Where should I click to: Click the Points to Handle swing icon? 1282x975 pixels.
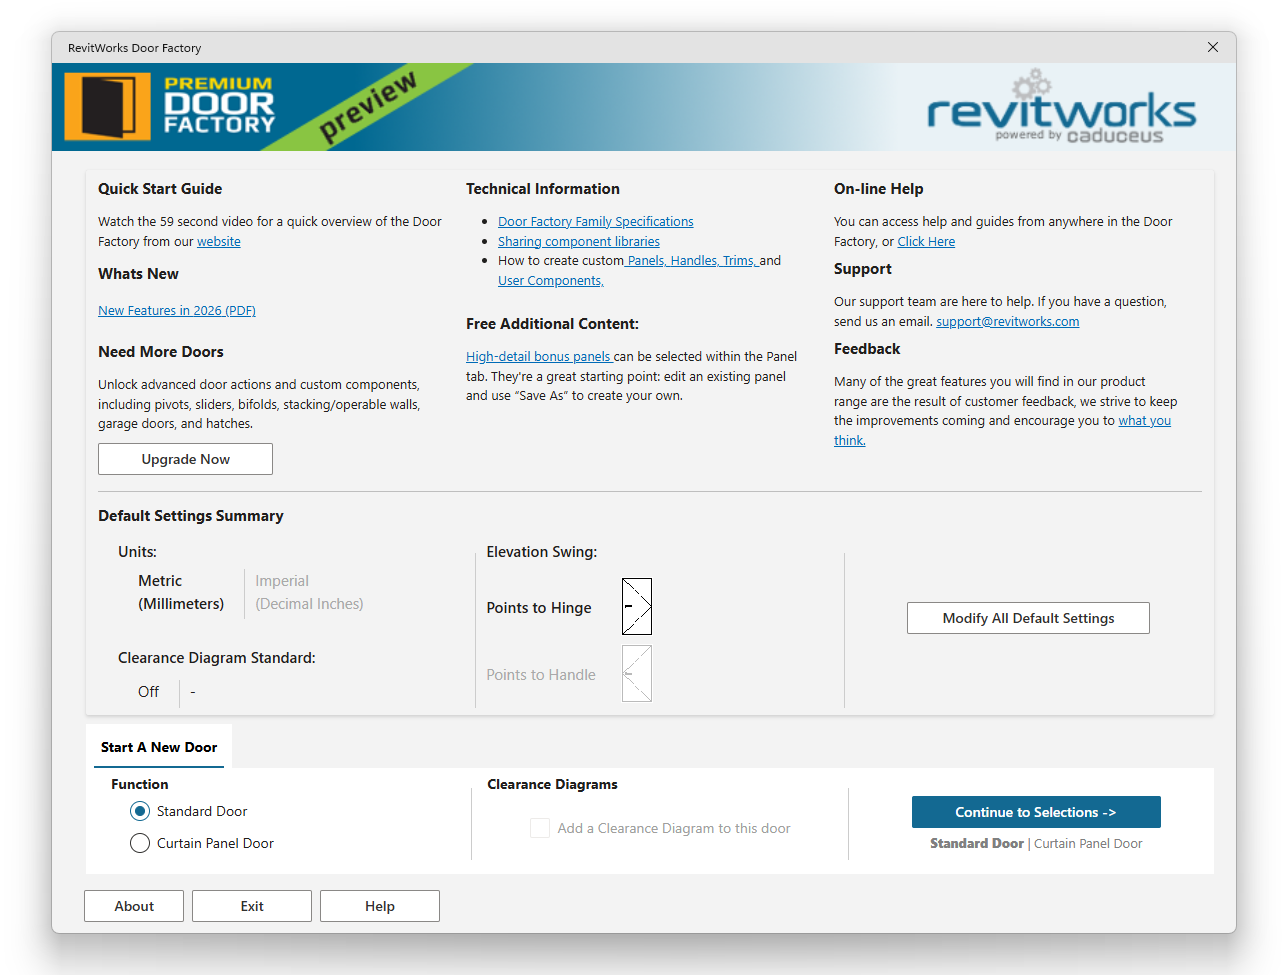(637, 673)
